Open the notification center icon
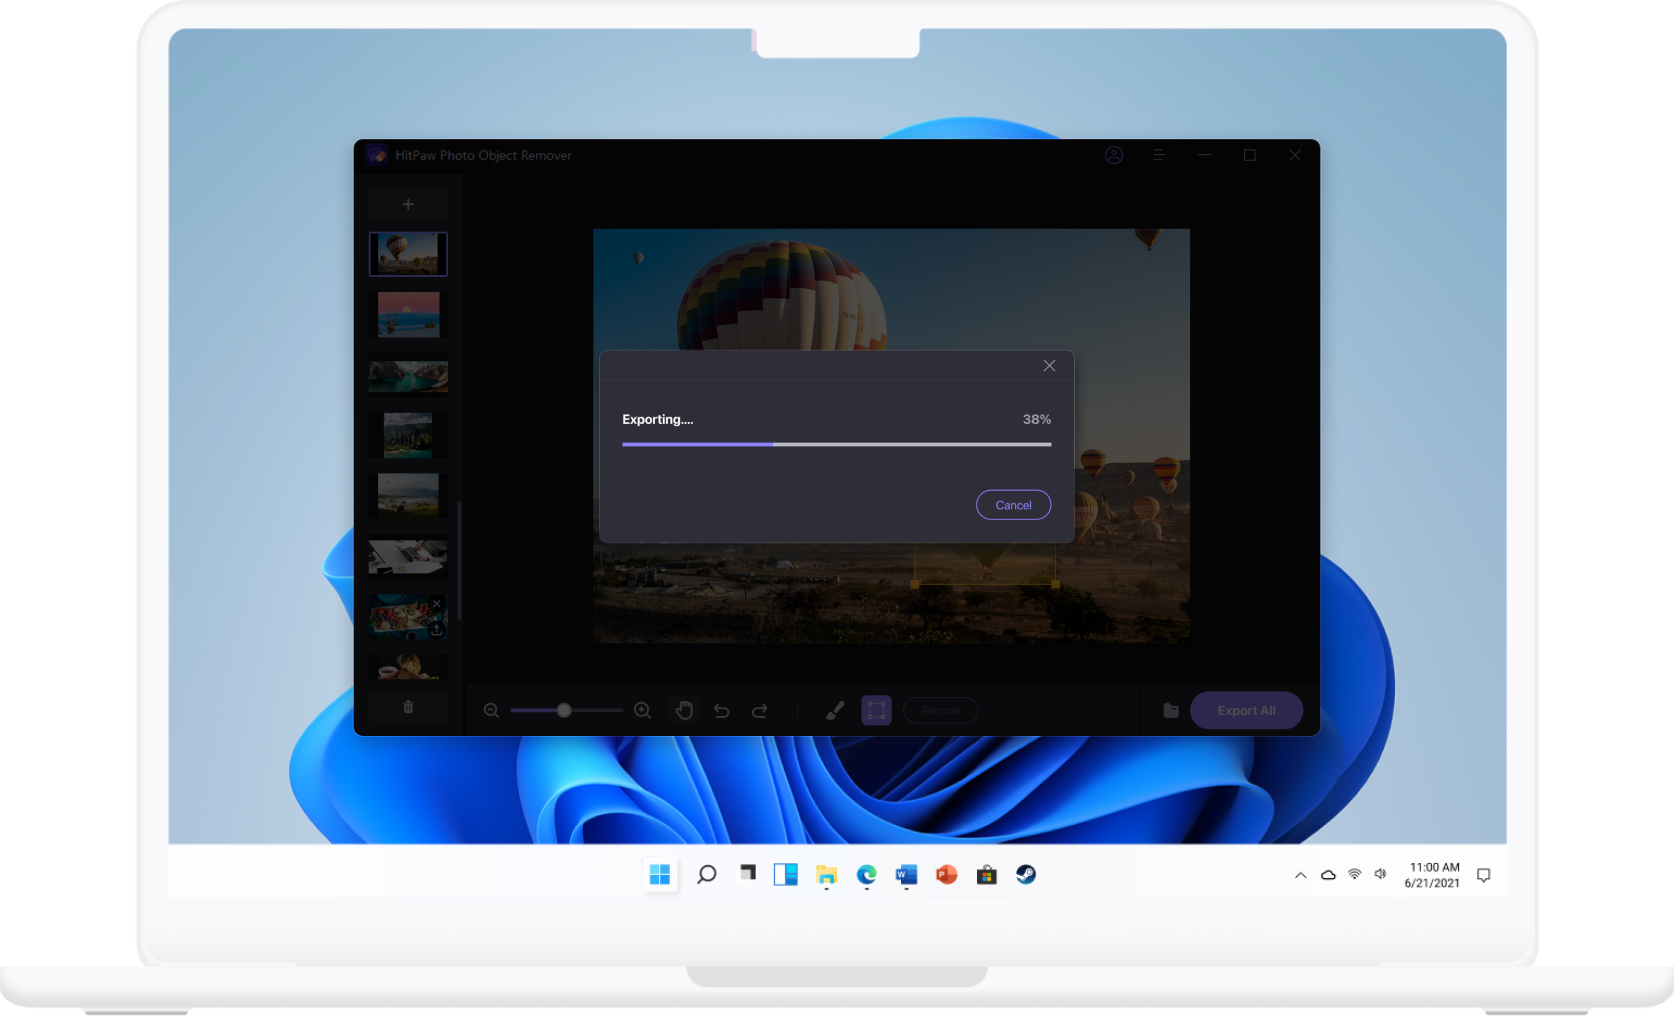 [x=1484, y=875]
